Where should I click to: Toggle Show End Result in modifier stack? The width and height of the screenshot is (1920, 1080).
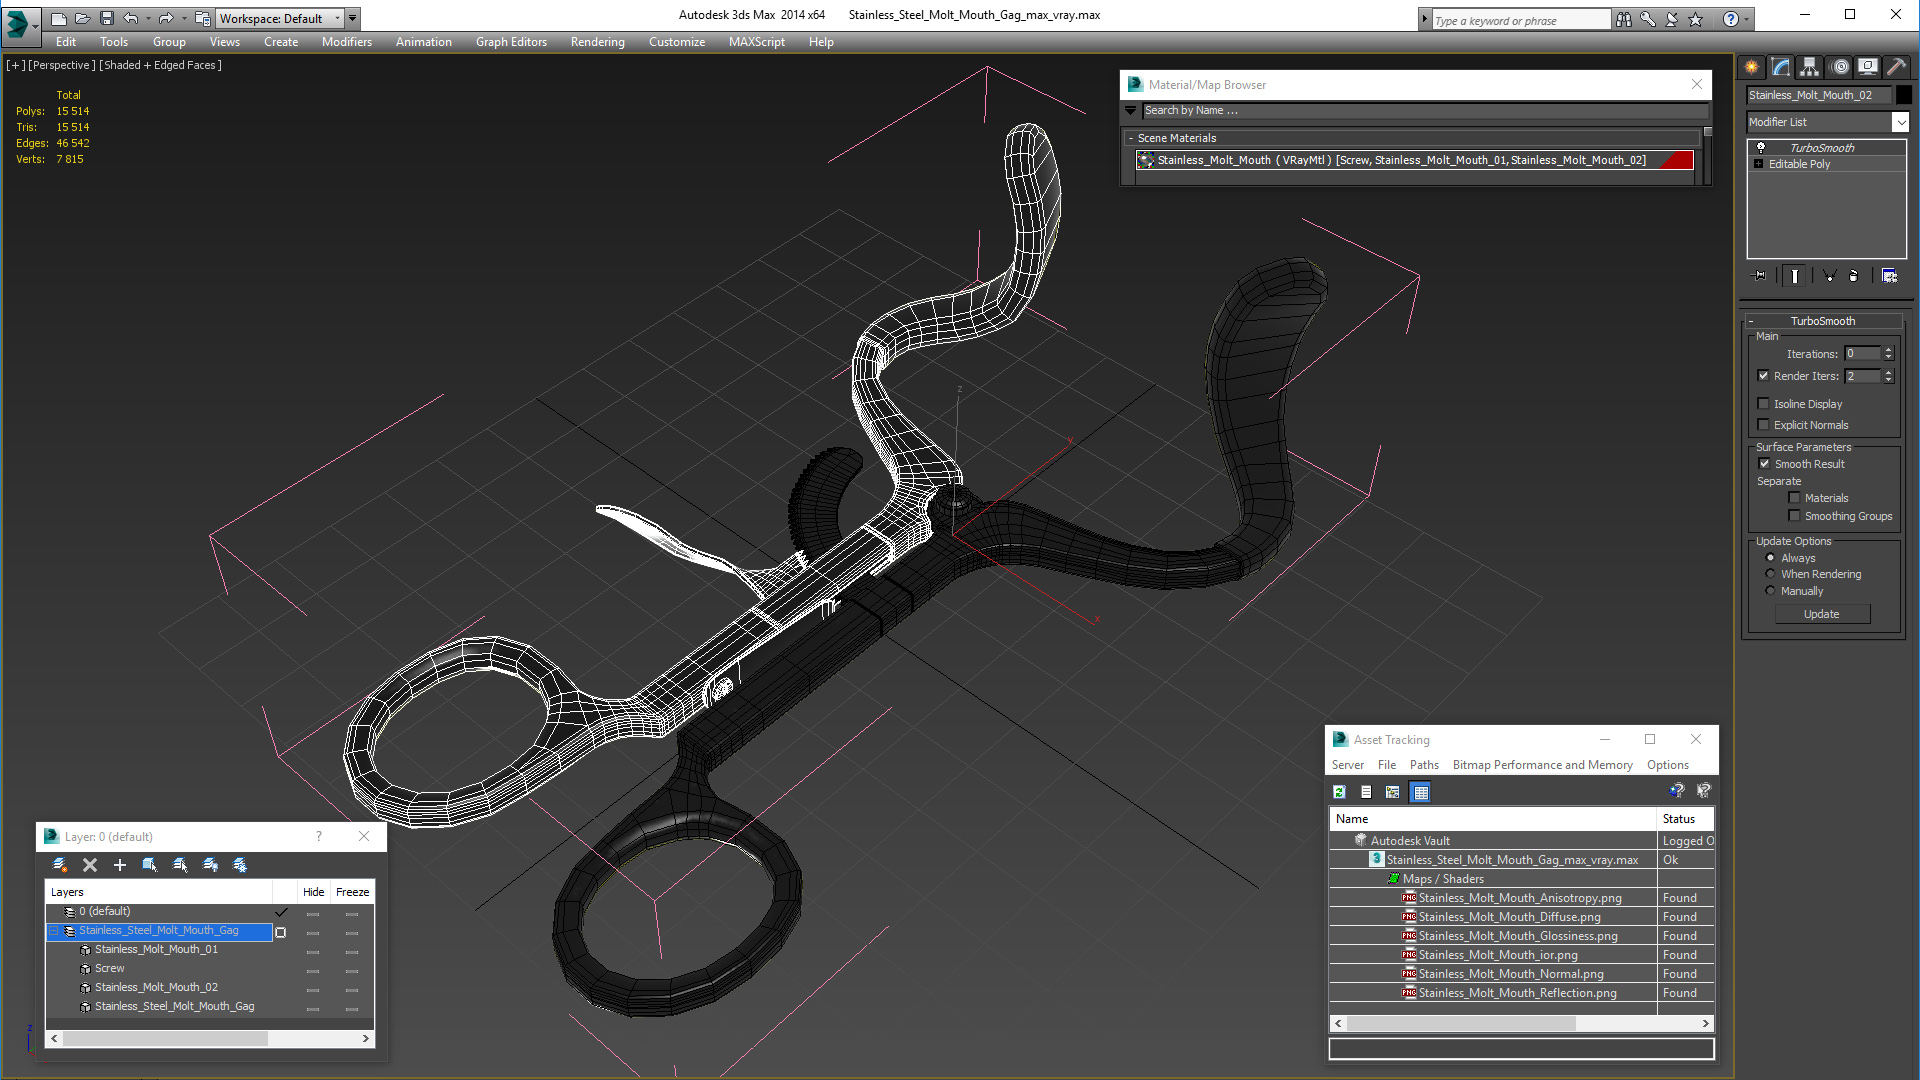[x=1795, y=276]
